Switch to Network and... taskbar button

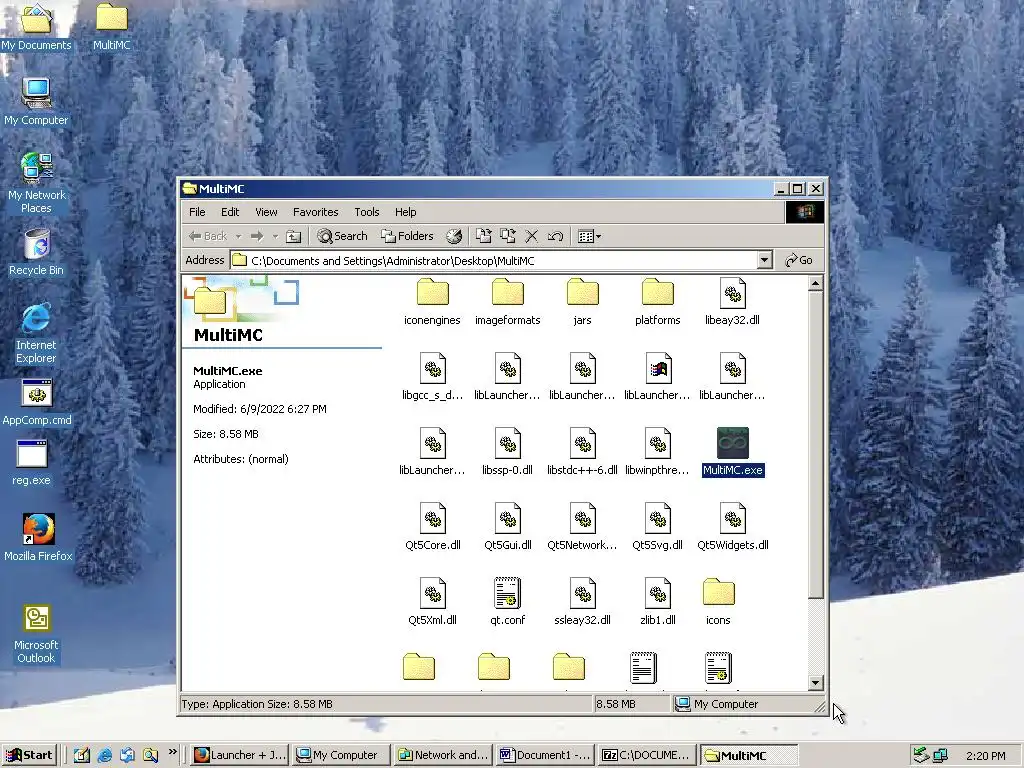pos(443,755)
